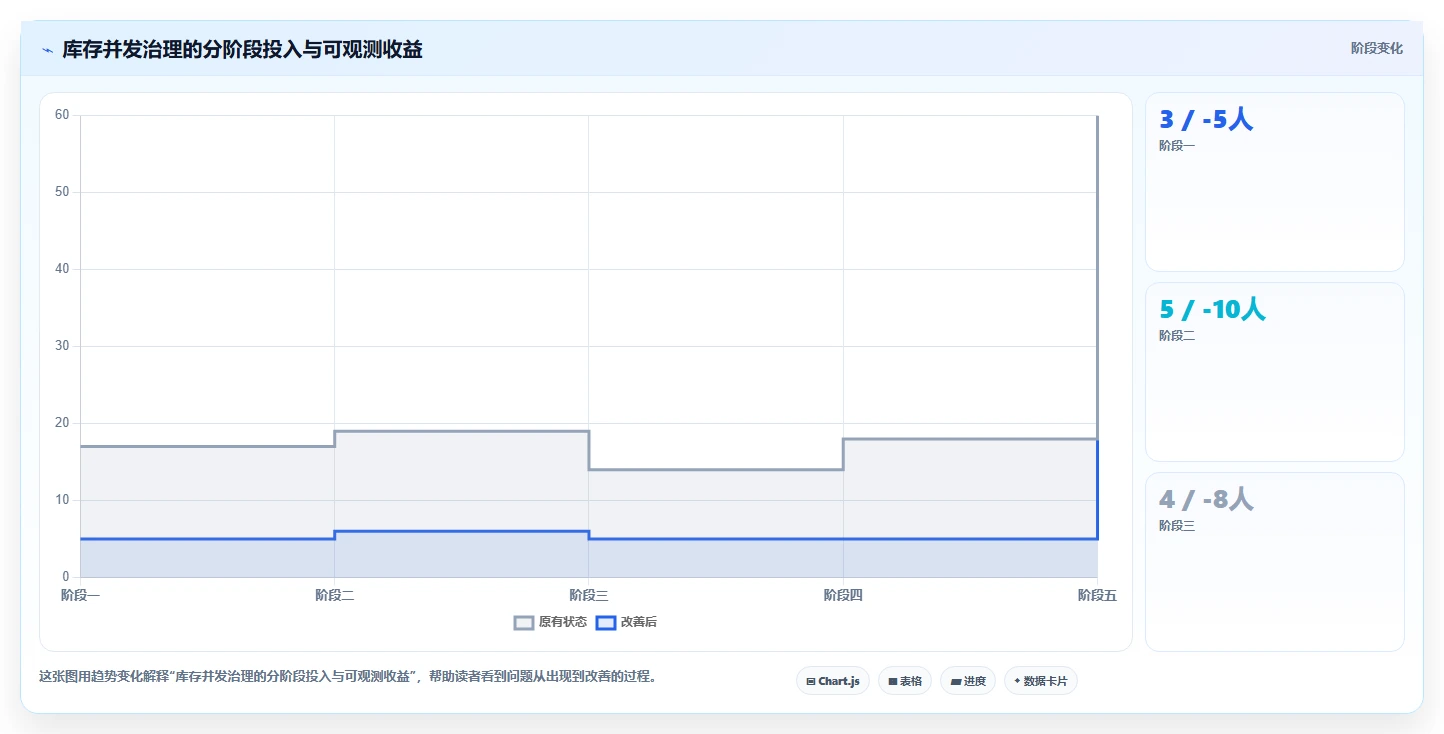Image resolution: width=1444 pixels, height=734 pixels.
Task: Select the 数据卡片 tag chip
Action: (1041, 681)
